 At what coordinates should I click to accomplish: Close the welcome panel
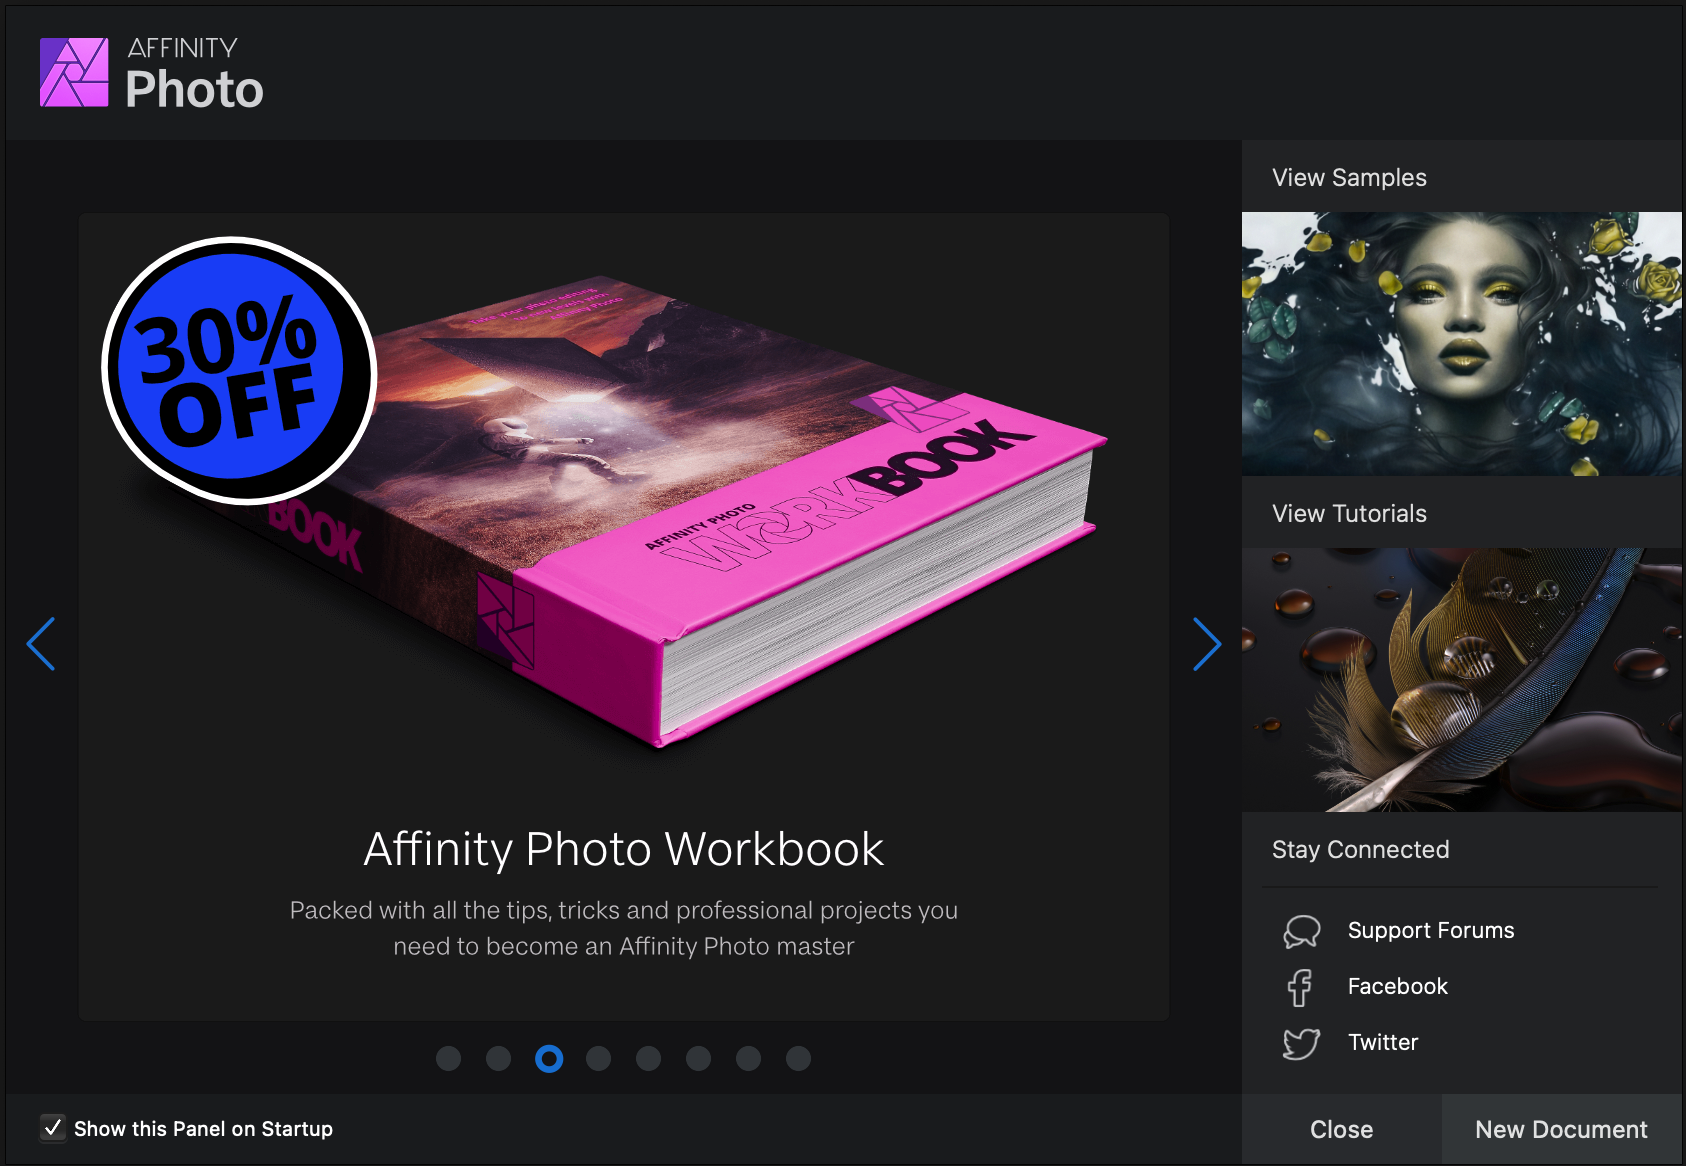click(x=1342, y=1129)
